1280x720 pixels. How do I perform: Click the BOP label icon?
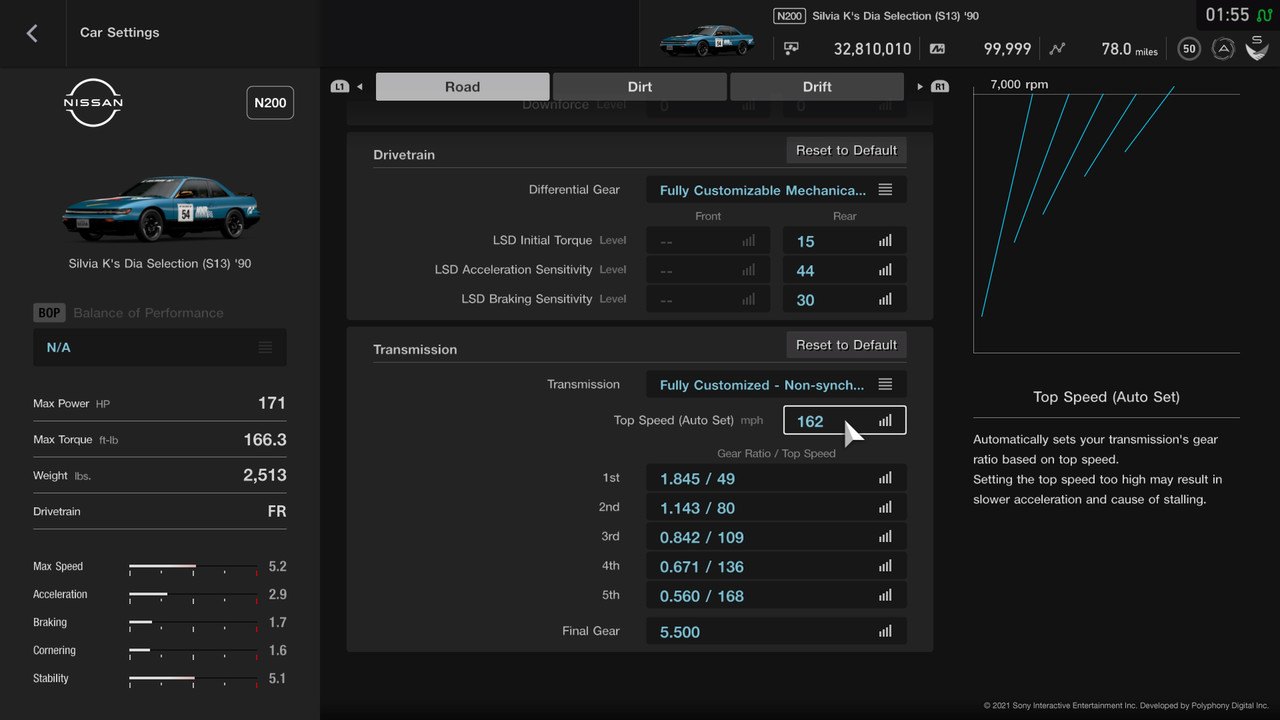(x=49, y=313)
